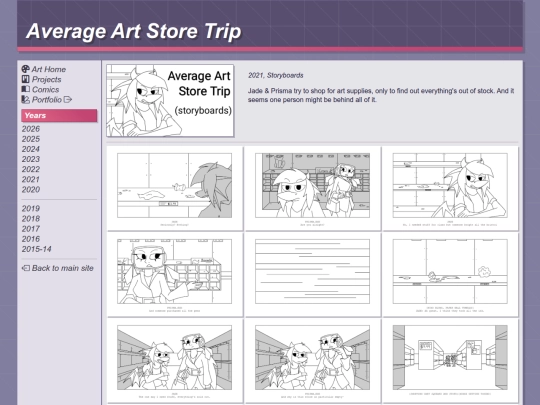Go to the Projects page
540x405 pixels.
click(46, 79)
